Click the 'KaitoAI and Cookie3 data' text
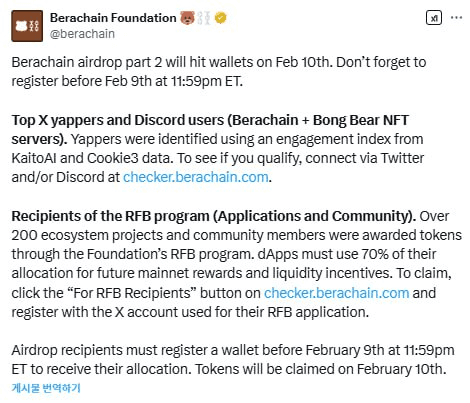This screenshot has height=403, width=470. 92,158
